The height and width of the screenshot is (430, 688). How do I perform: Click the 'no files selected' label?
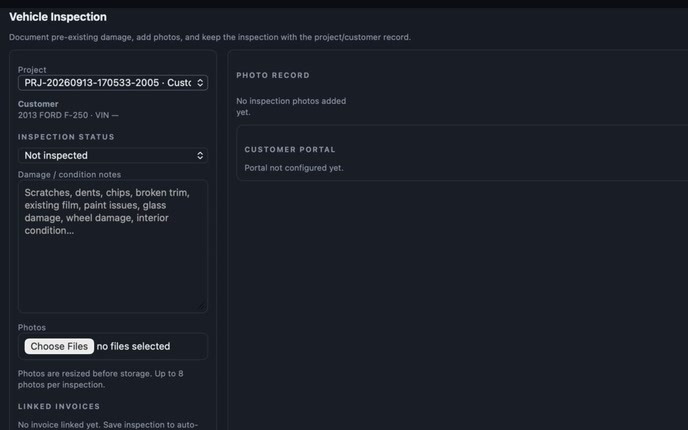coord(133,346)
